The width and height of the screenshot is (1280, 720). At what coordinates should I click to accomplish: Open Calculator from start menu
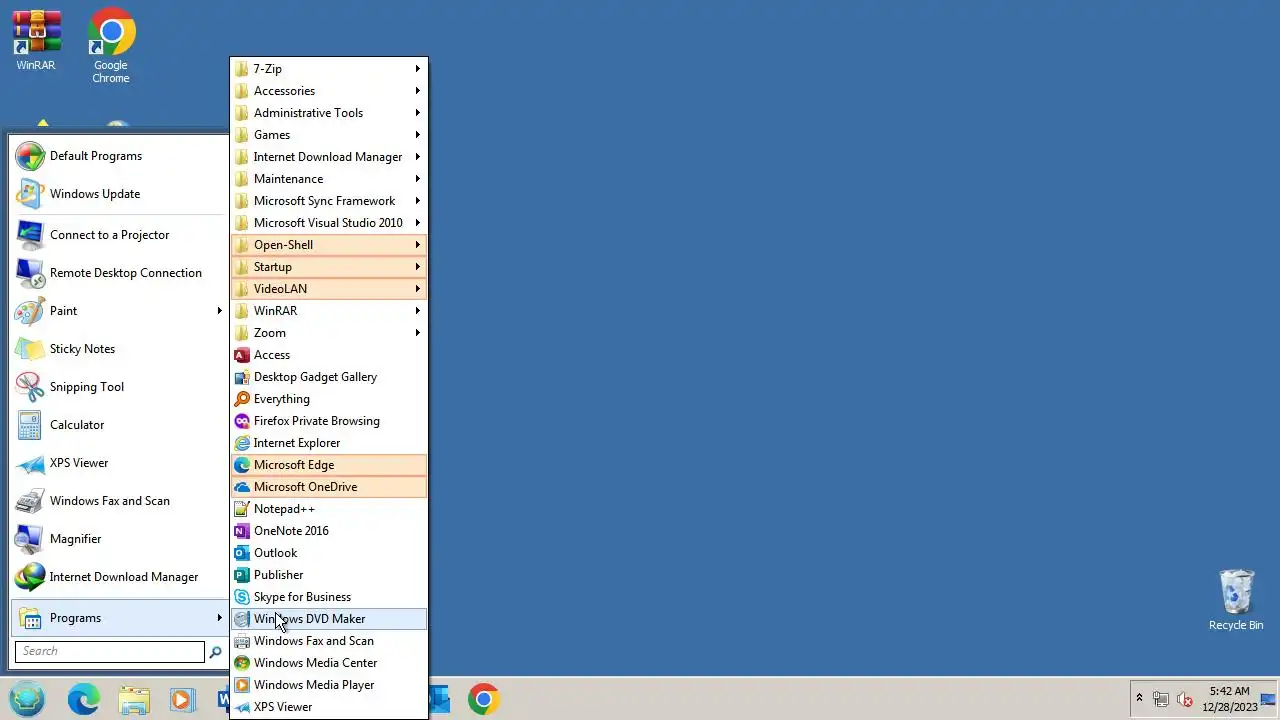click(x=119, y=425)
